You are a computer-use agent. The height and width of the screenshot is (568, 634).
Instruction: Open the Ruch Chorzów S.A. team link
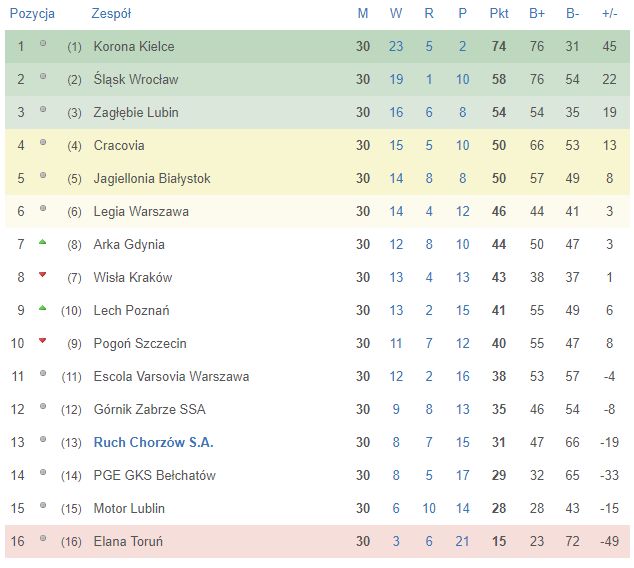pyautogui.click(x=153, y=442)
